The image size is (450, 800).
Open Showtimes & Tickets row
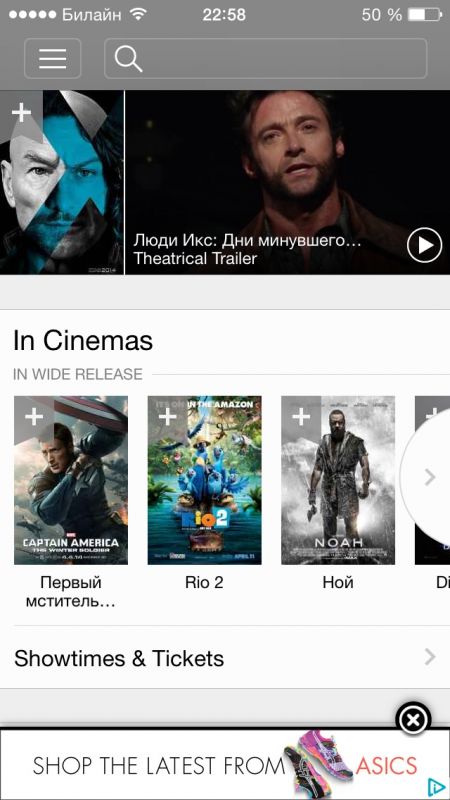point(225,658)
